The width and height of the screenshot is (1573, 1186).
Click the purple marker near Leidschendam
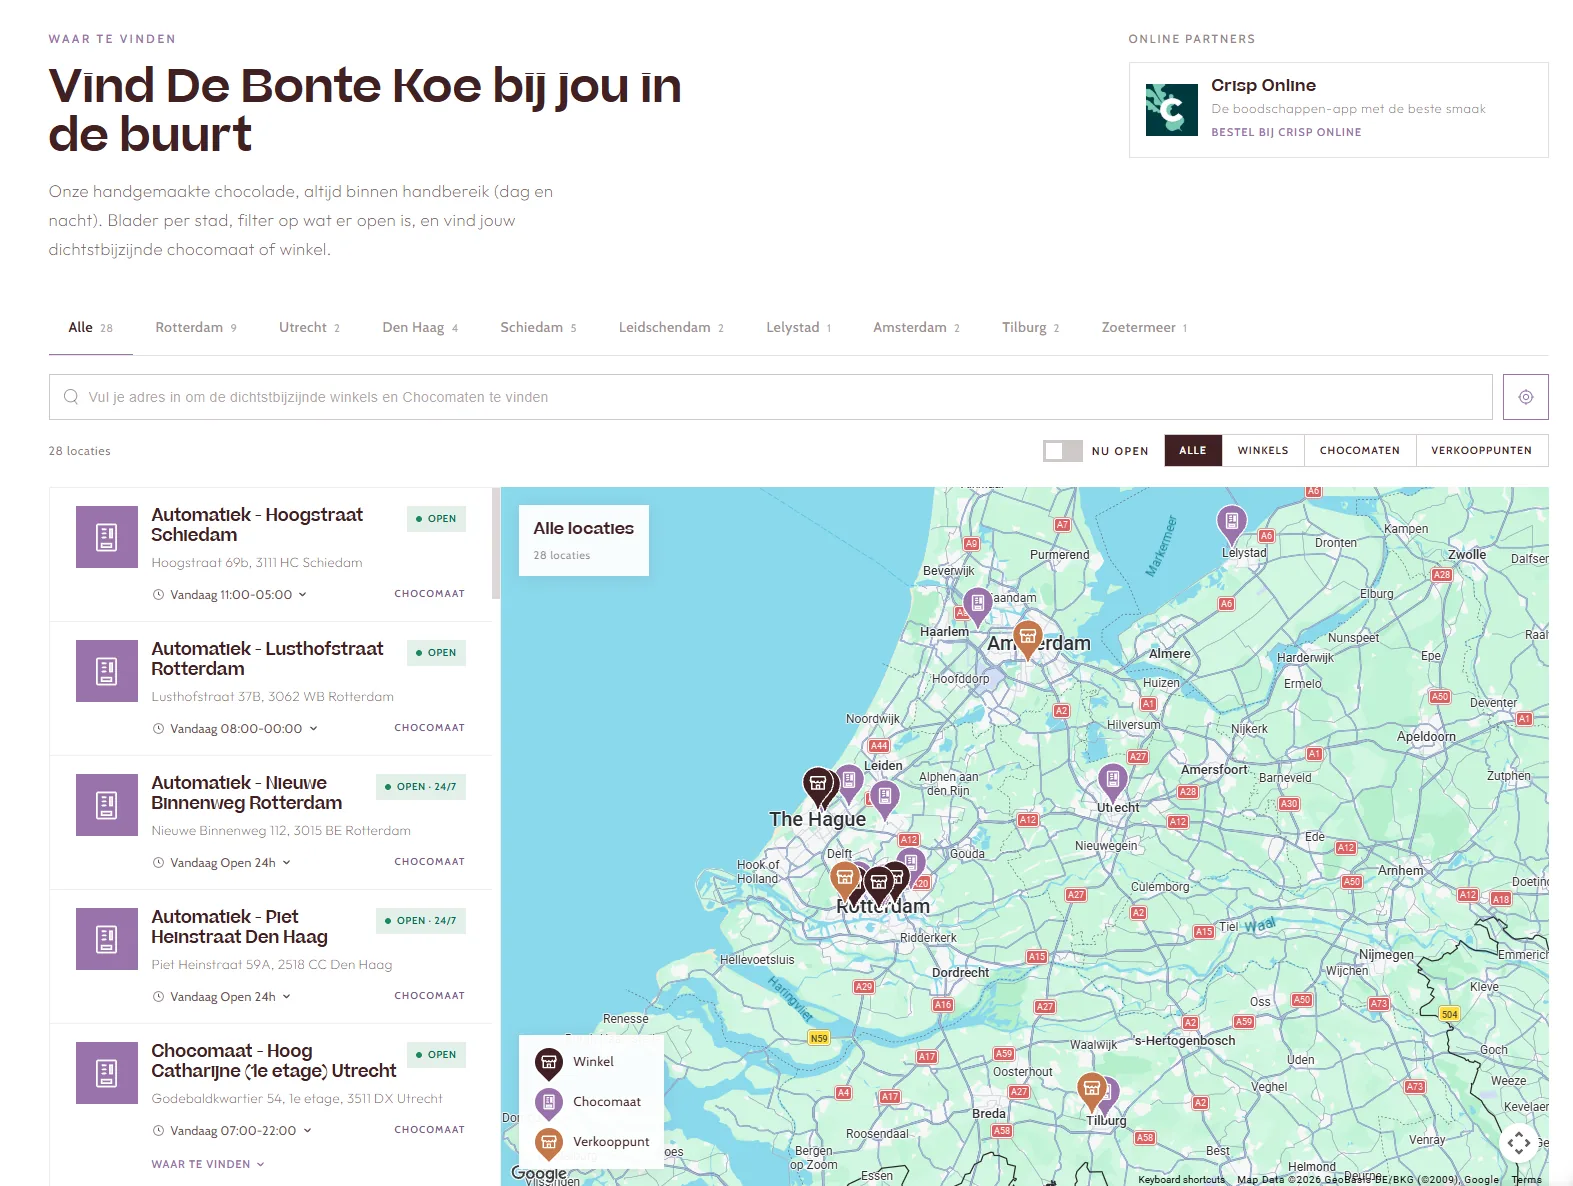[885, 799]
